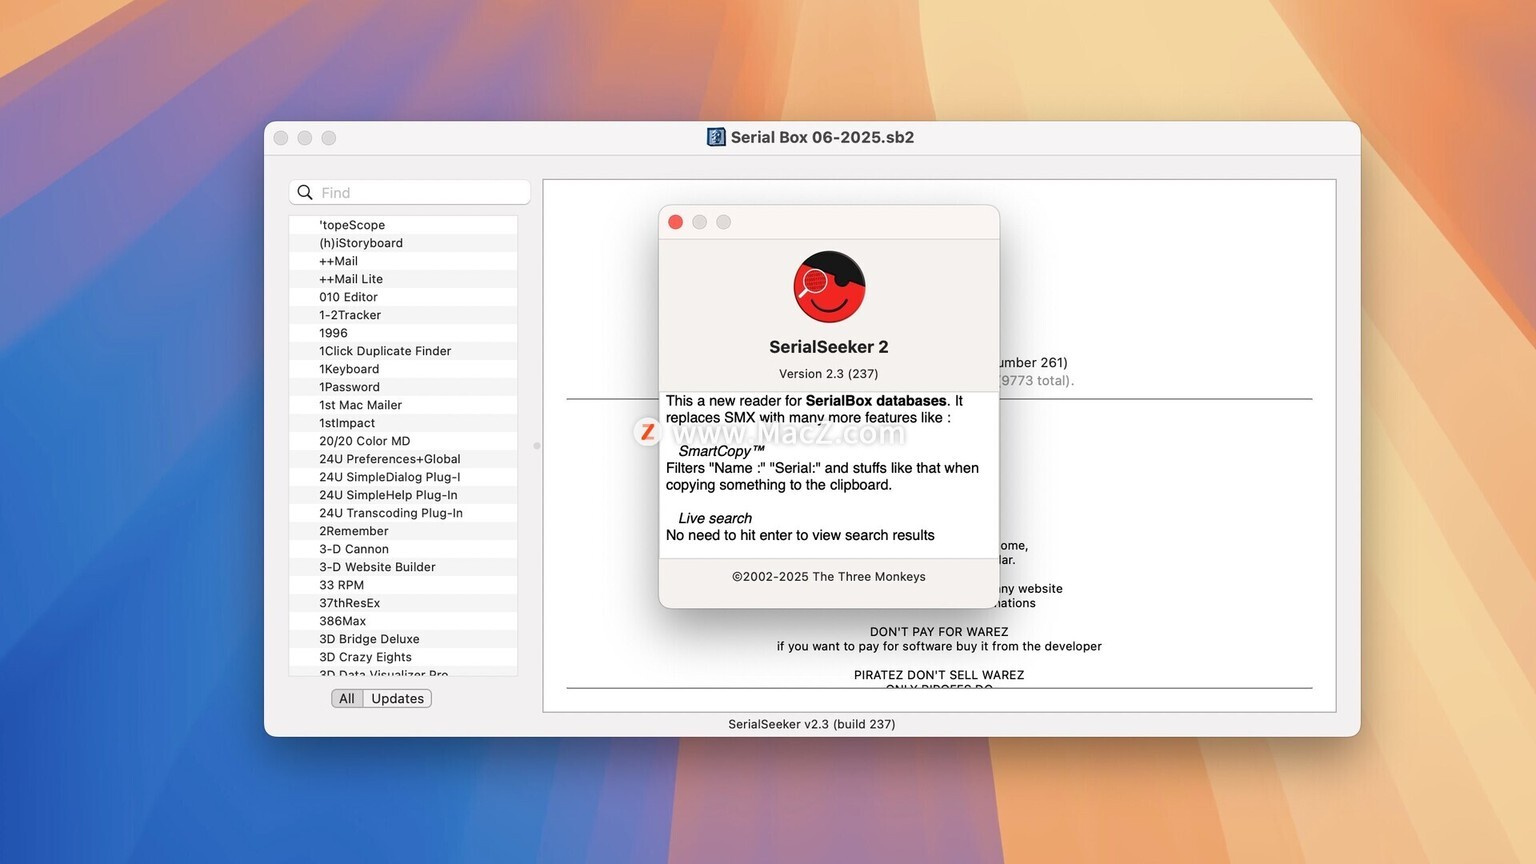The height and width of the screenshot is (864, 1536).
Task: Click the SmartCopy feature heading
Action: (721, 451)
